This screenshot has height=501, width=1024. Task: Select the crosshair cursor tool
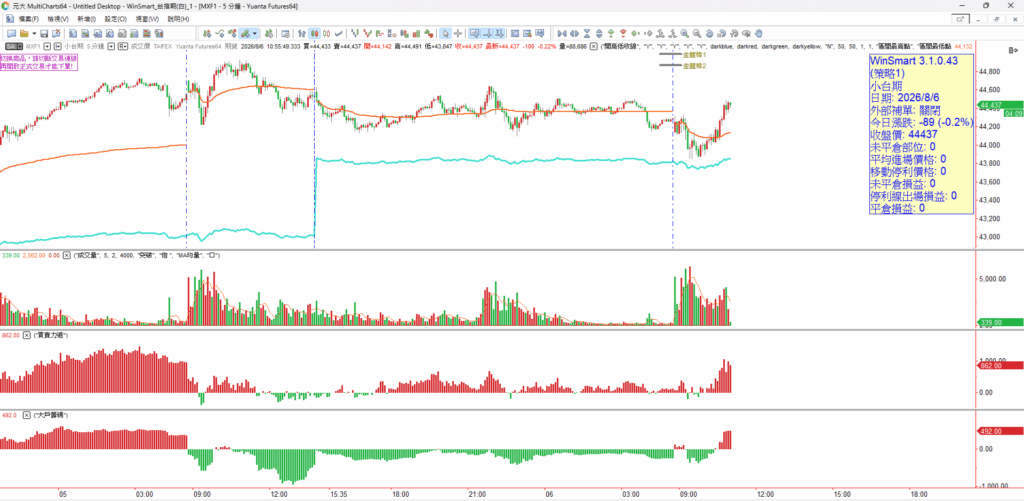click(458, 33)
